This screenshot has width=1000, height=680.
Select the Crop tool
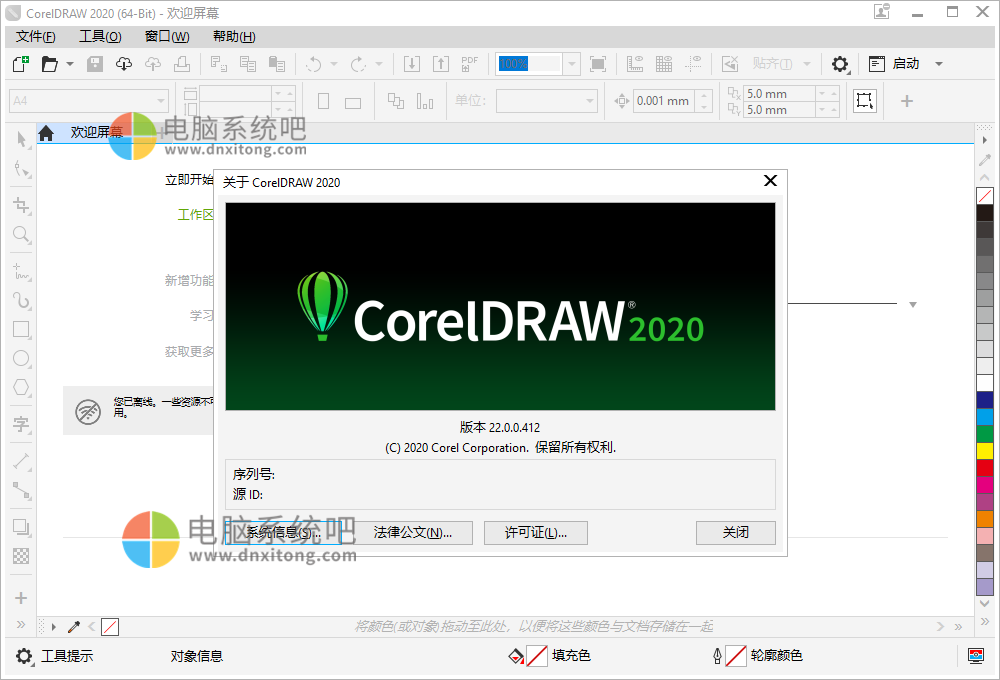(22, 205)
